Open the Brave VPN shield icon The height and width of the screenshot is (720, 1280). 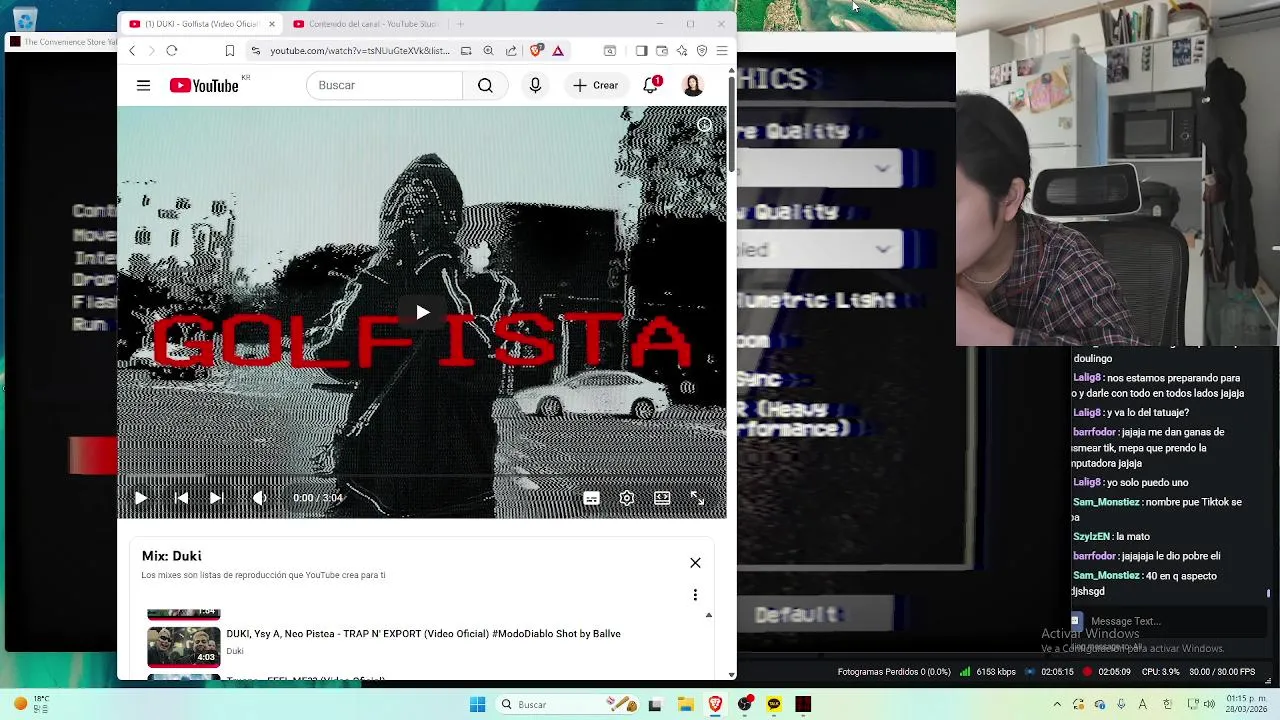[x=702, y=51]
